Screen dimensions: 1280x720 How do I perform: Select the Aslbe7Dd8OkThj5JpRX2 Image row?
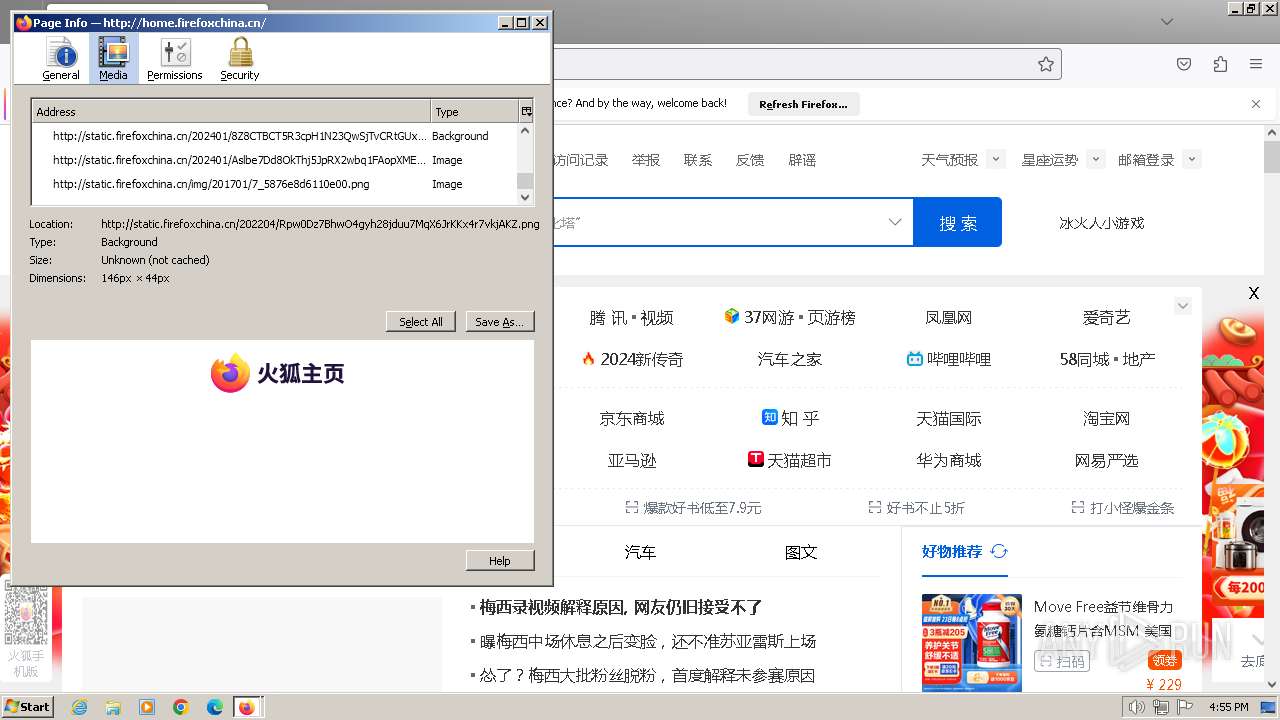pyautogui.click(x=274, y=160)
